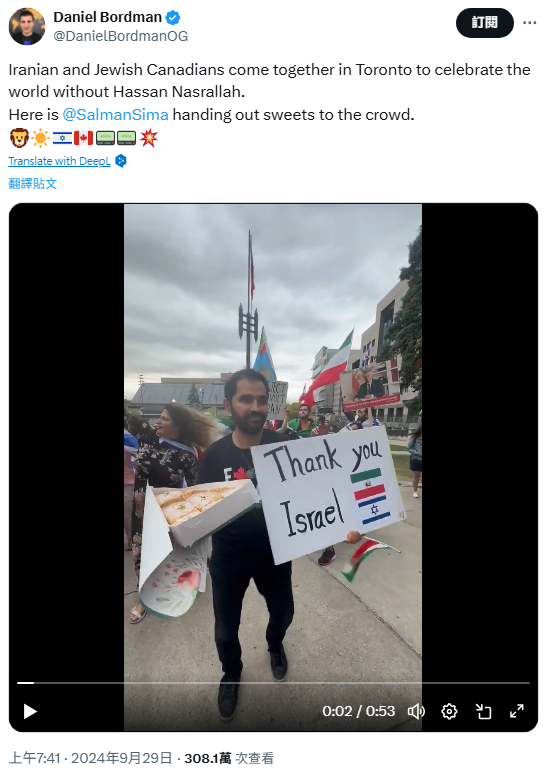The height and width of the screenshot is (777, 549).
Task: Click the Daniel Bordman display name
Action: (108, 17)
